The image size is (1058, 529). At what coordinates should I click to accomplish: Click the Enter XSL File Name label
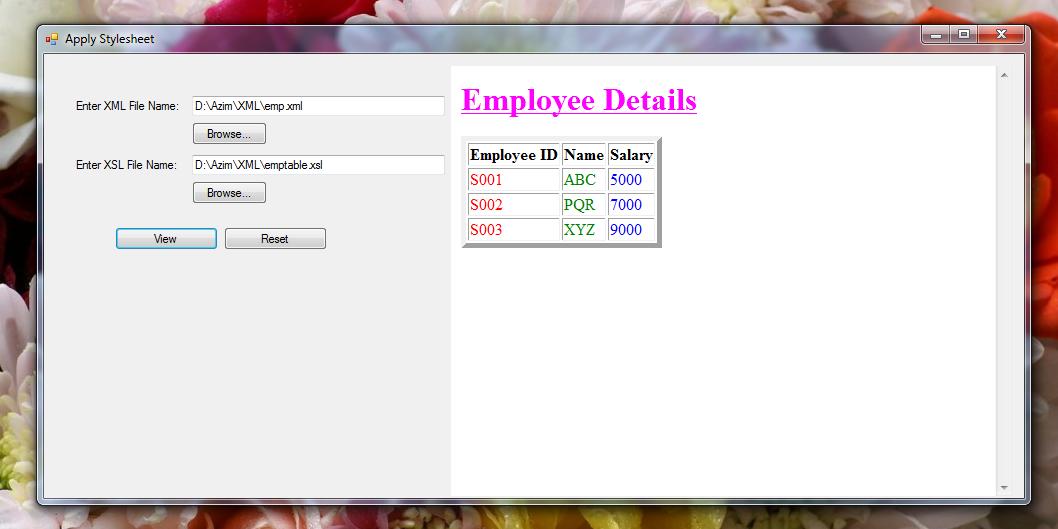click(x=126, y=165)
